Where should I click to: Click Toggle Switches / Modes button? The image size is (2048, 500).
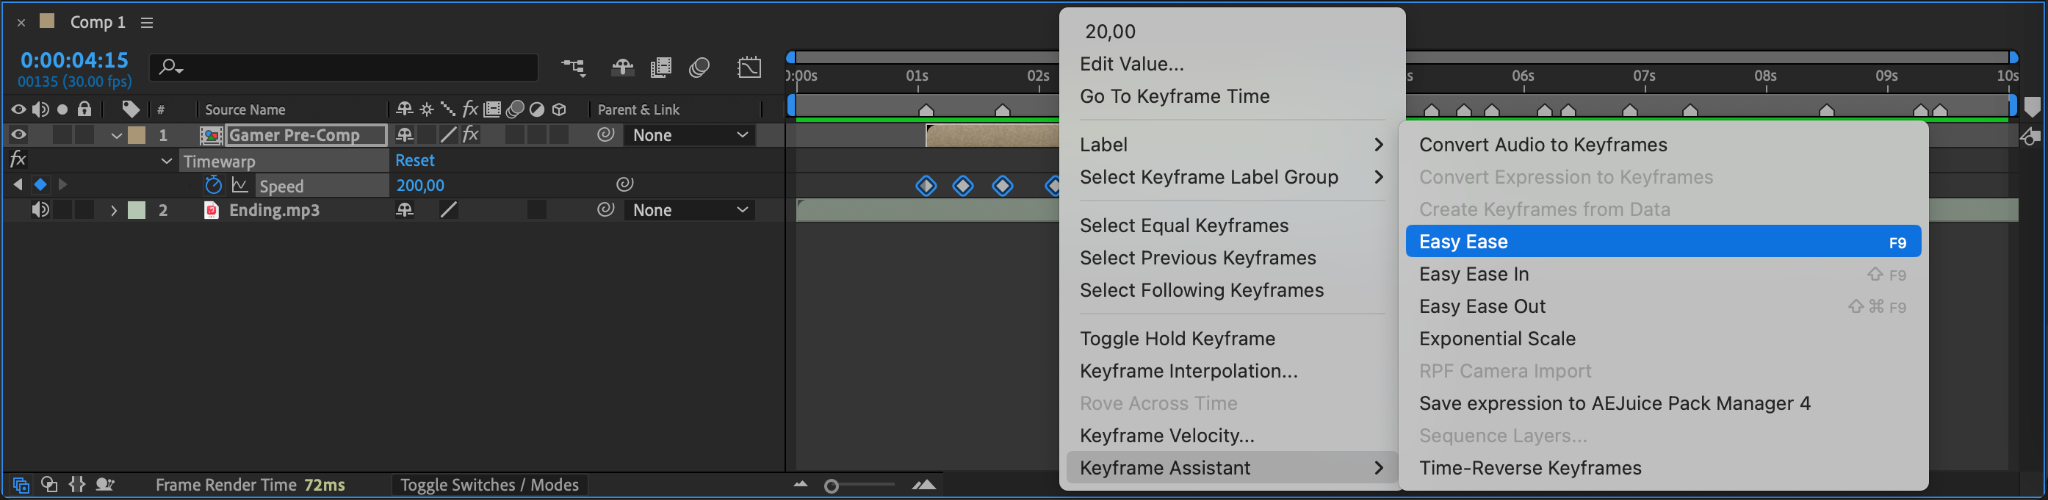point(489,485)
